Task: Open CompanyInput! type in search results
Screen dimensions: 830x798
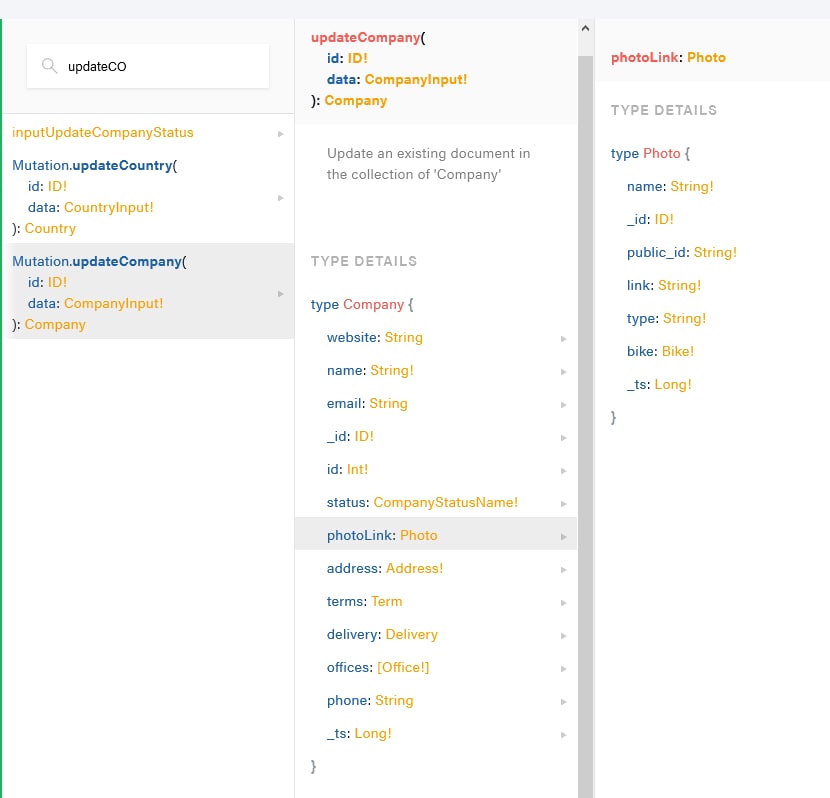Action: coord(113,303)
